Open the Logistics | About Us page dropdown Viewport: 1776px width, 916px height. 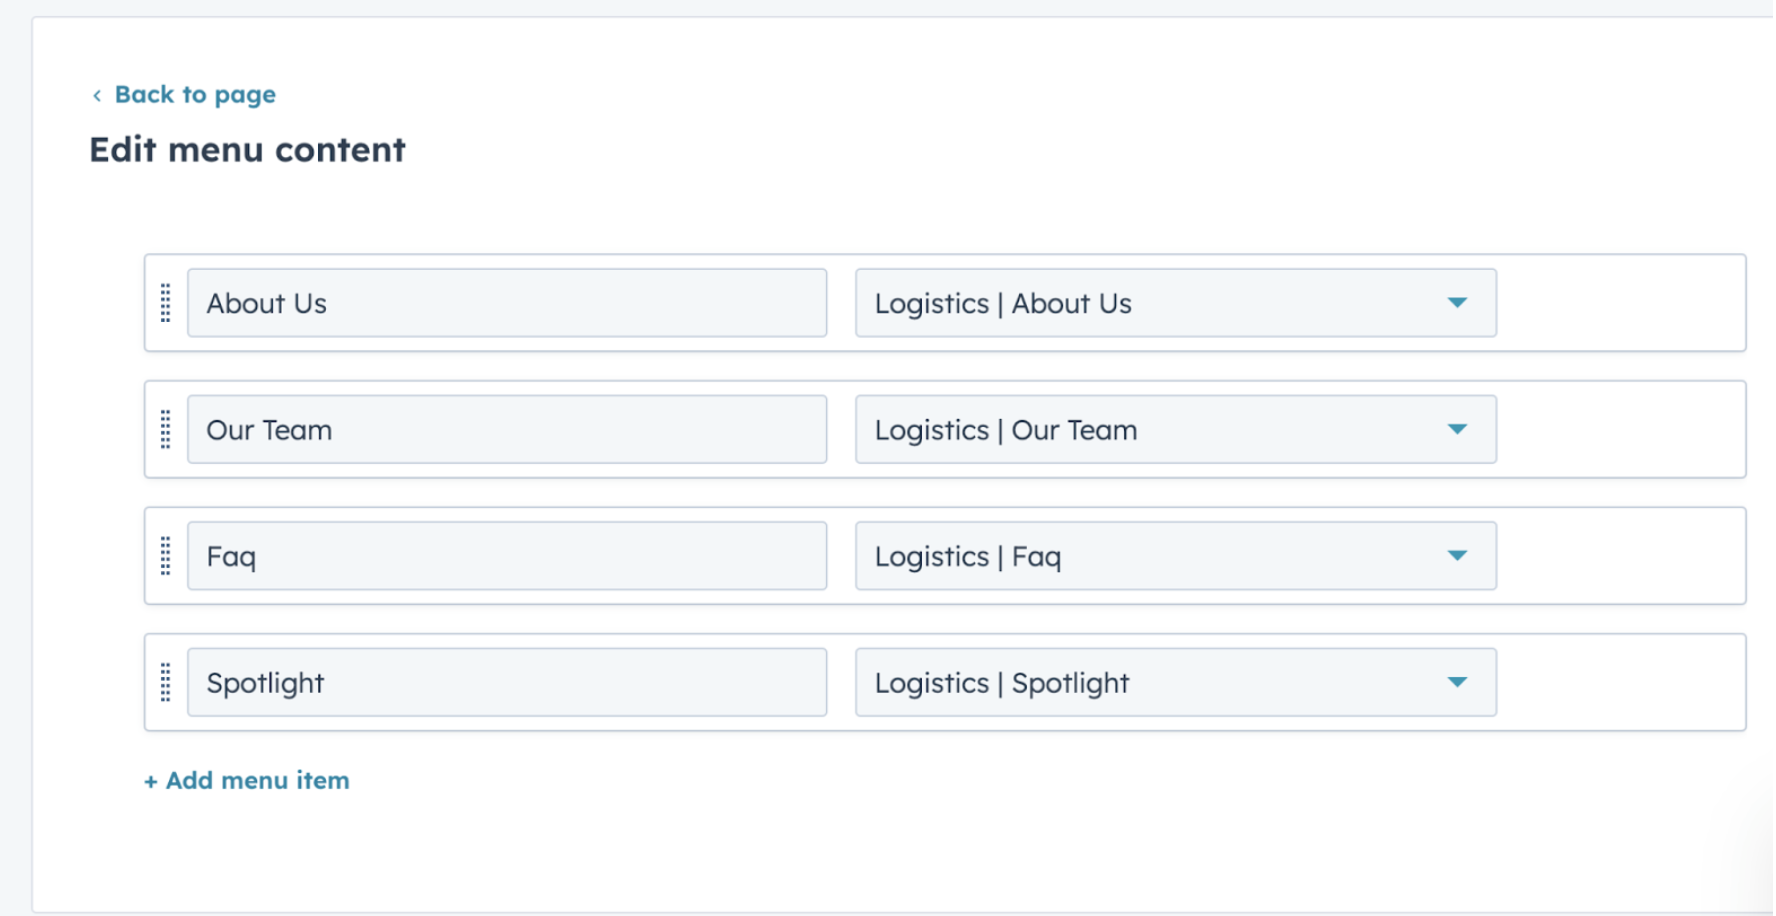tap(1150, 303)
